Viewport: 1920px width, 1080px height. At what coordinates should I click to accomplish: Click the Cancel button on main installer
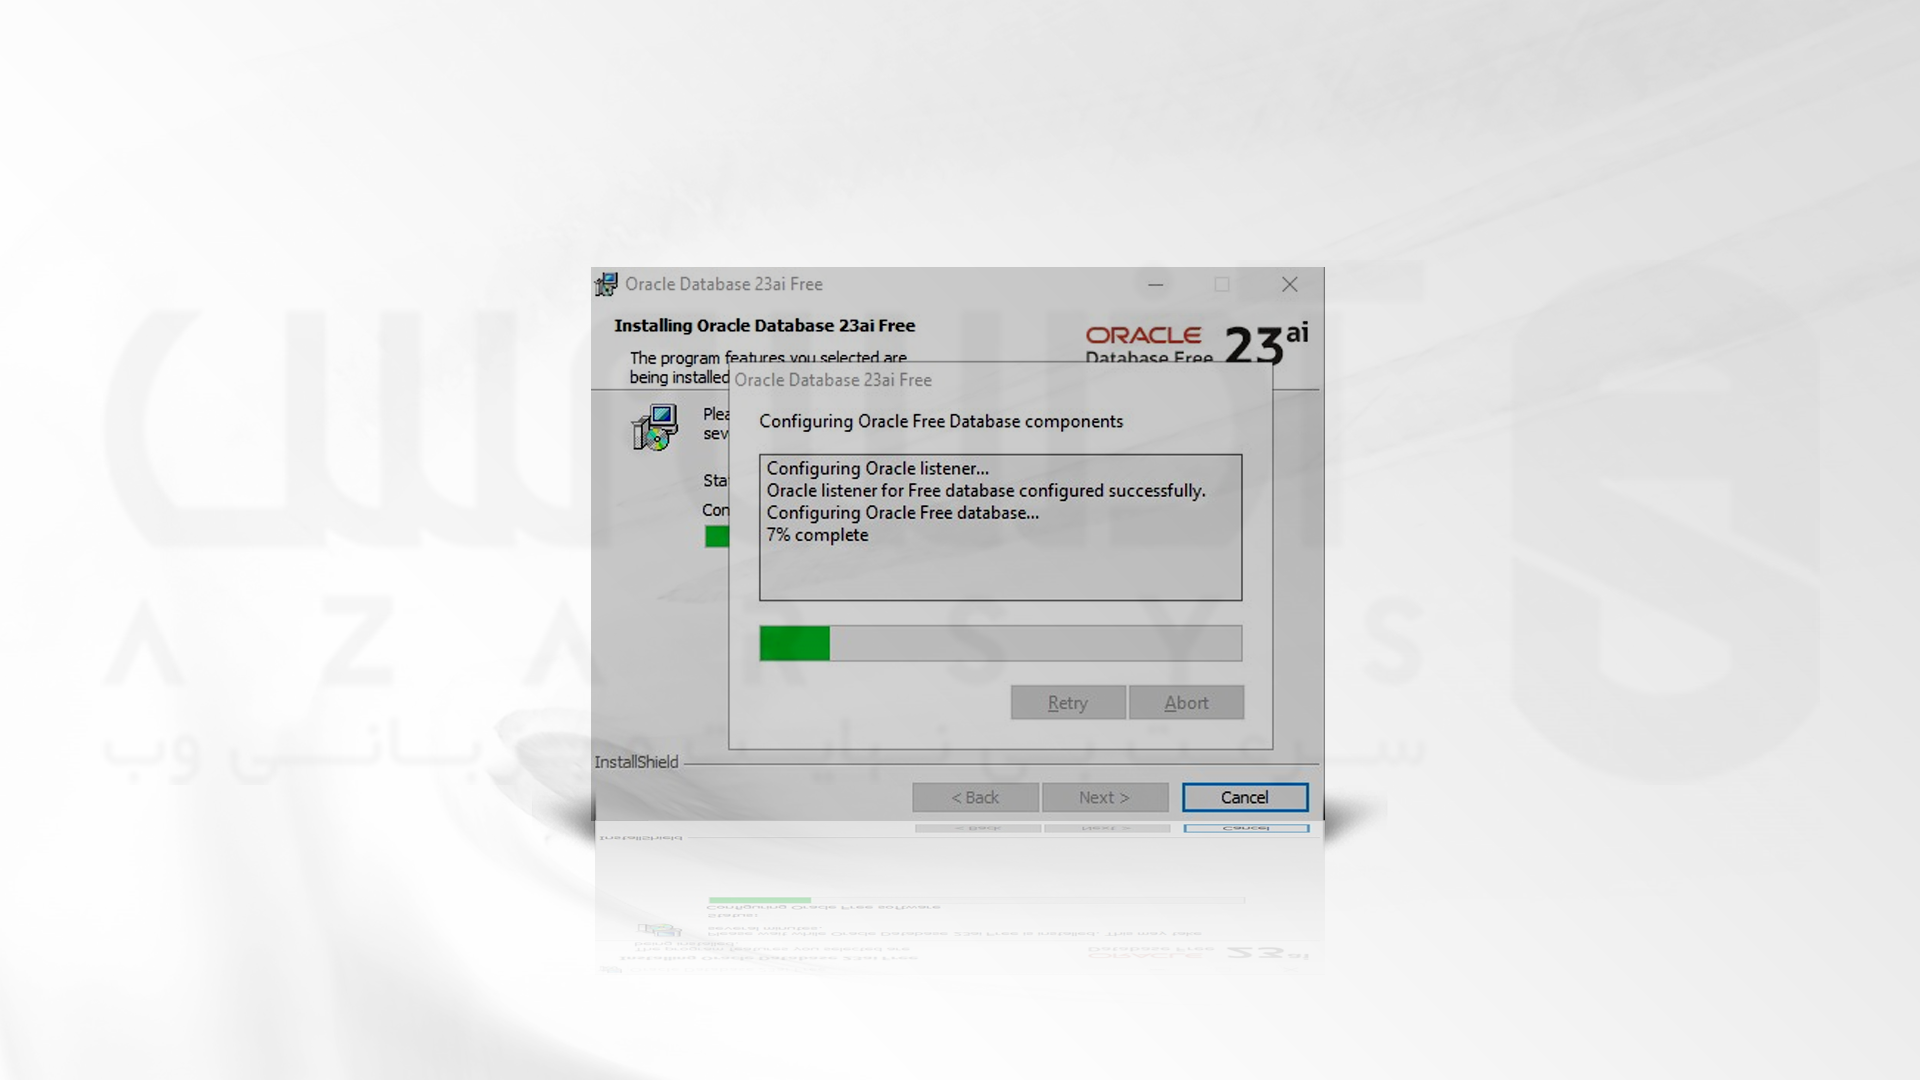[x=1245, y=796]
